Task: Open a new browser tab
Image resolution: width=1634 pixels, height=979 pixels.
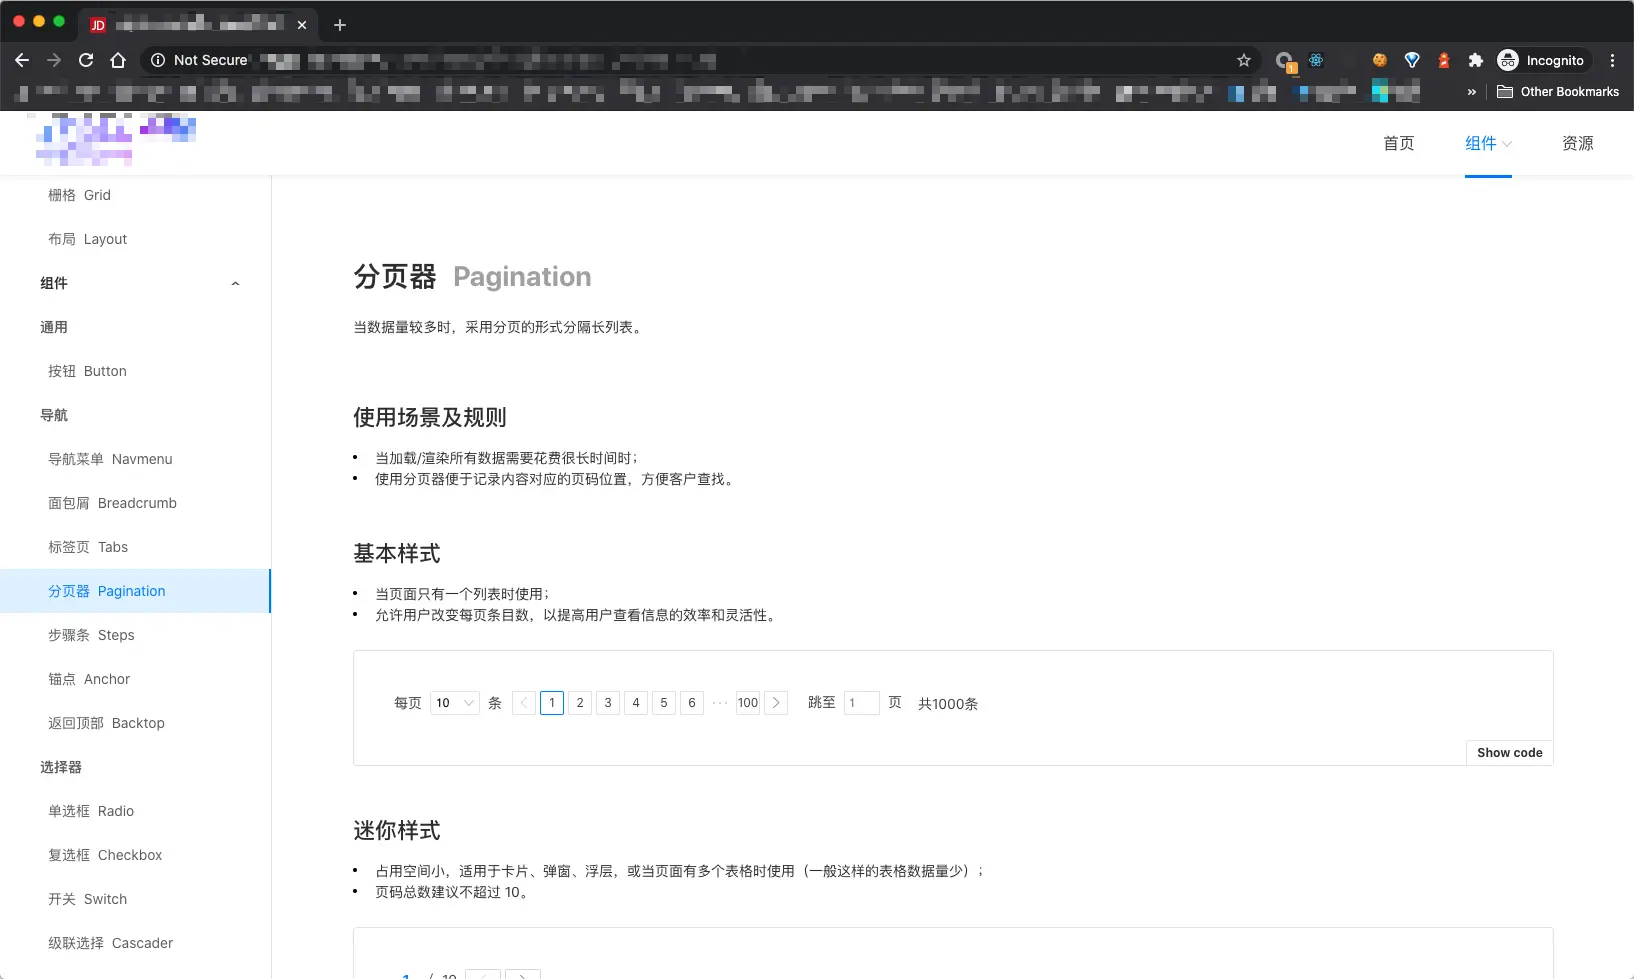Action: pyautogui.click(x=339, y=24)
